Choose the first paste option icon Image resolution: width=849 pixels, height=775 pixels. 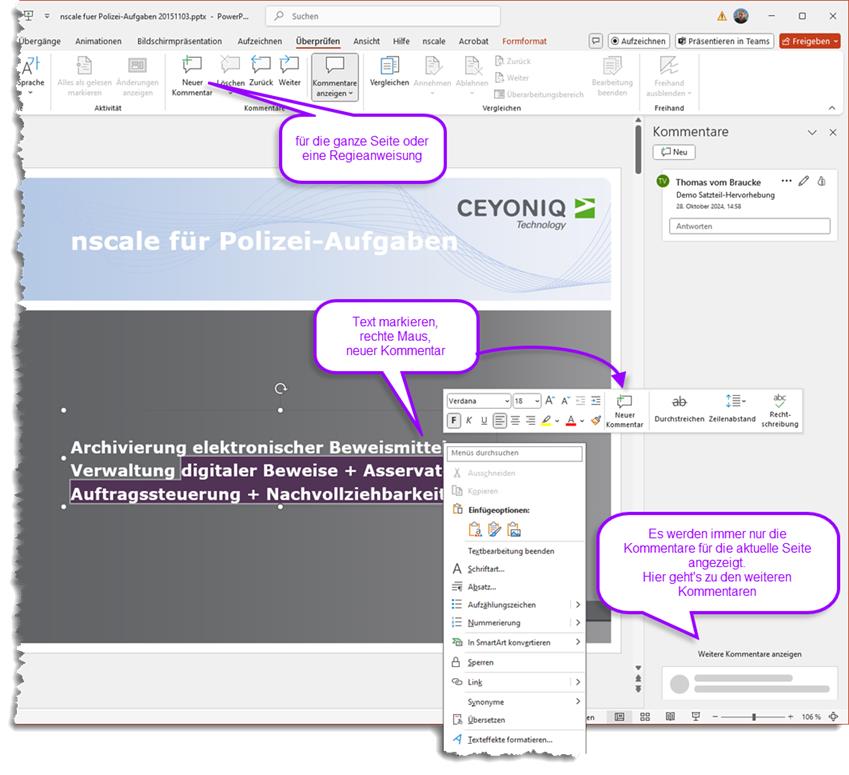click(x=475, y=530)
